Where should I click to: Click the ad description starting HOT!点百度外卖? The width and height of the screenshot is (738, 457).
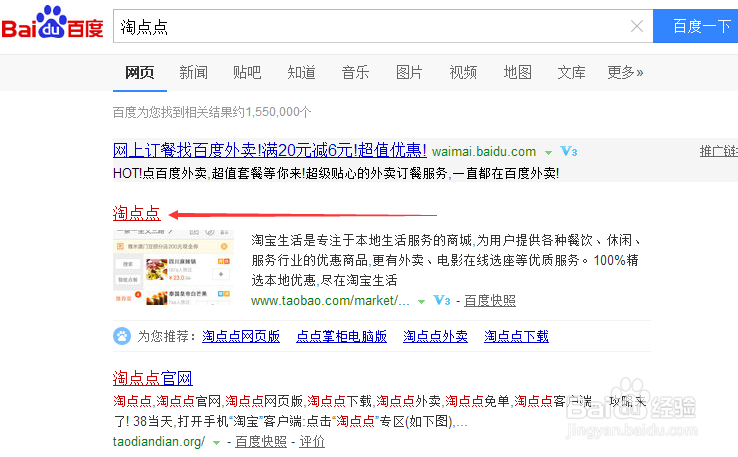click(336, 173)
